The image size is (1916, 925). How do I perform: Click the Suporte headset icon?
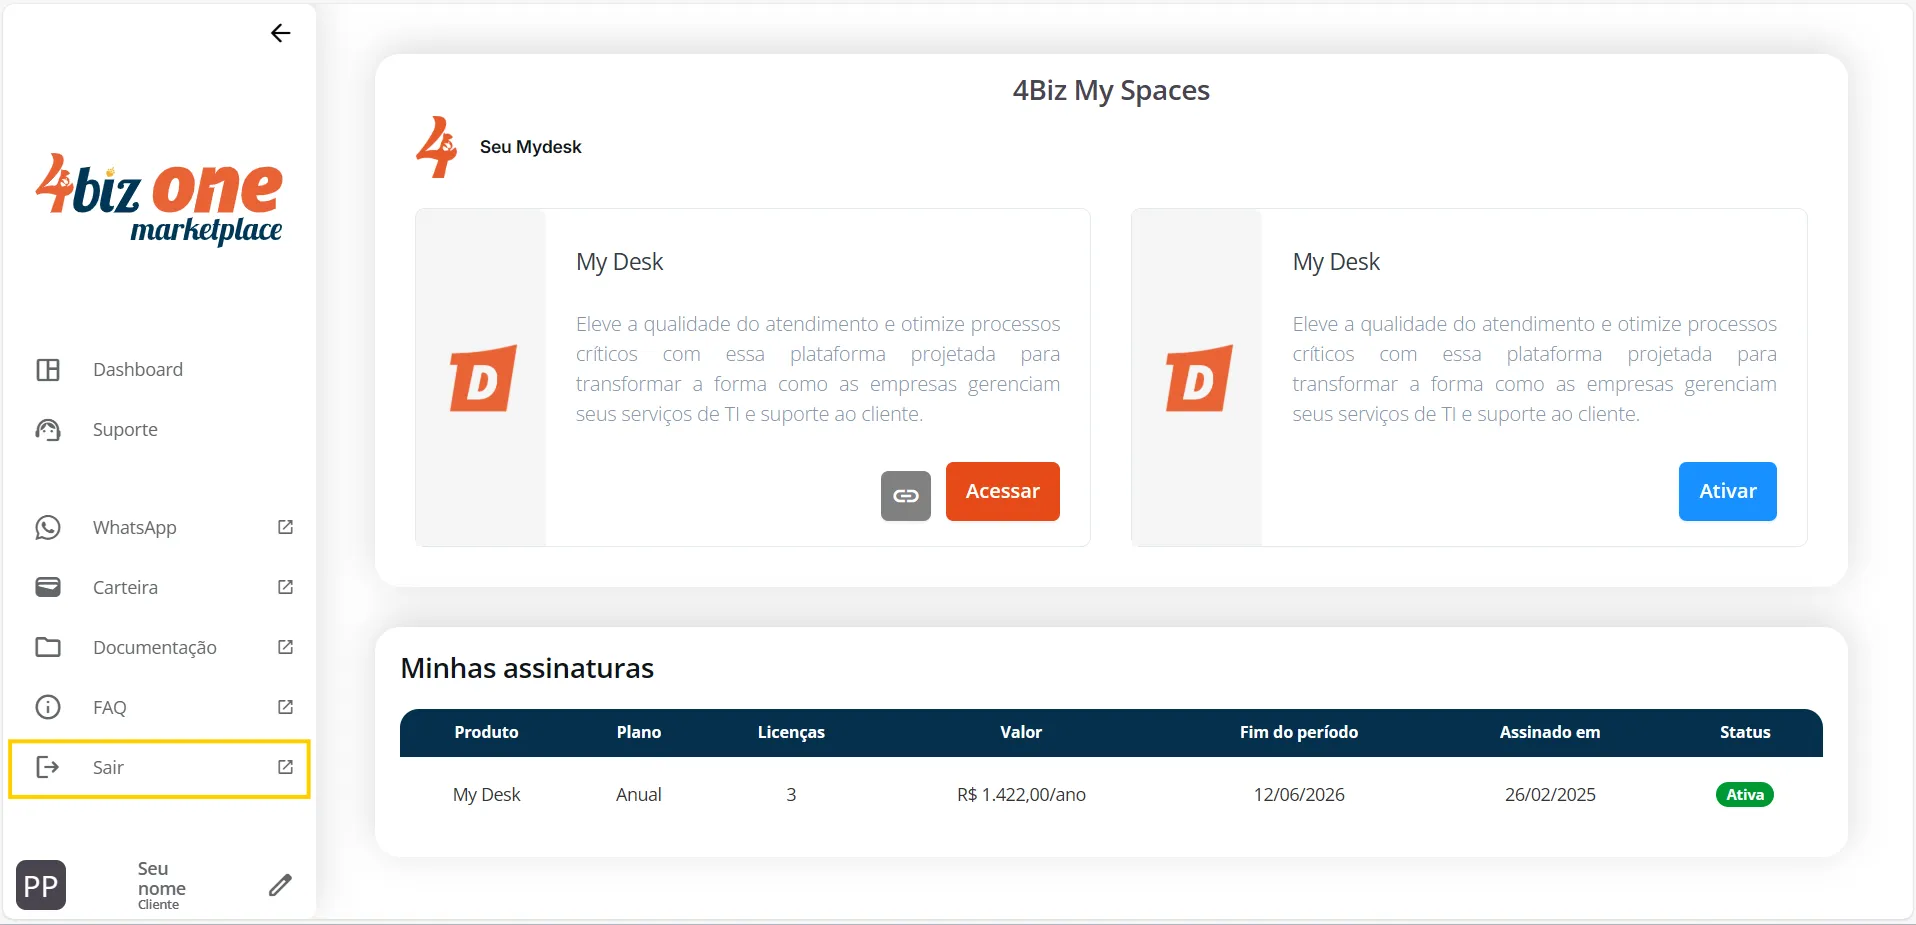tap(48, 430)
